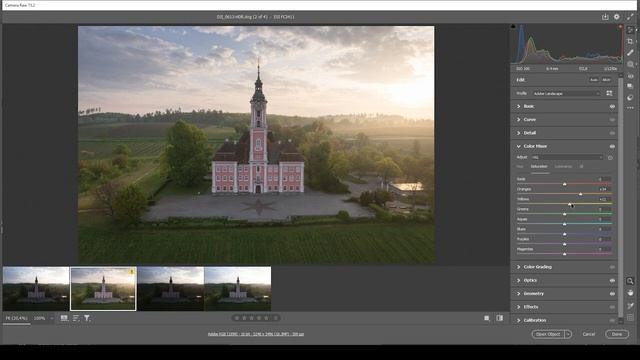Toggle the grid overlay icon

tap(630, 318)
